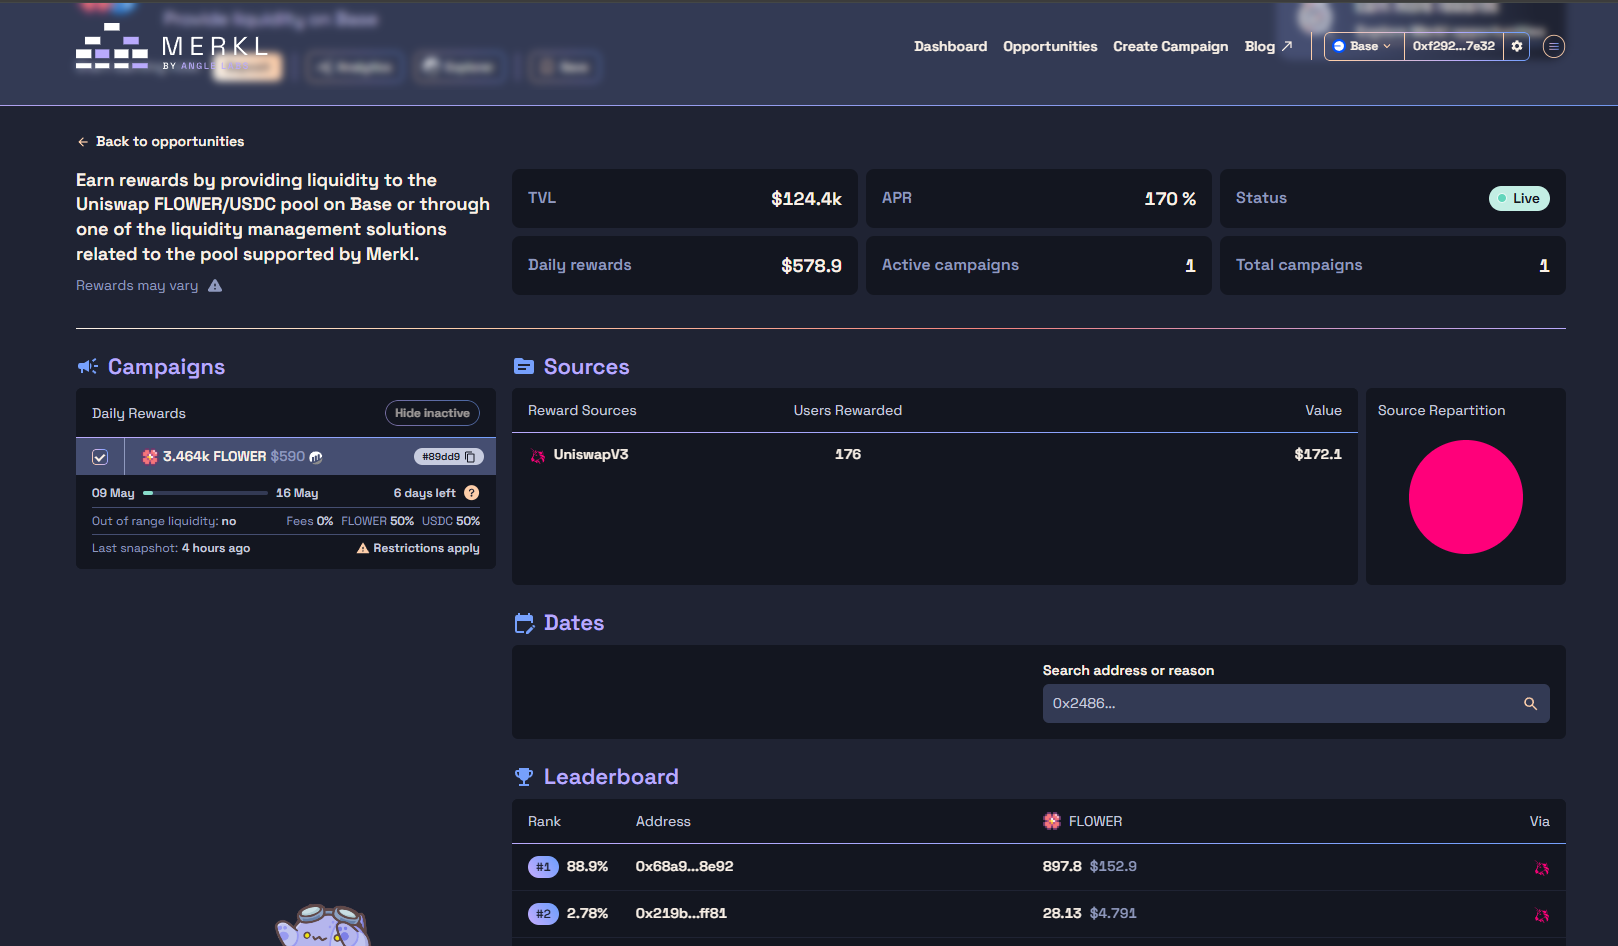Go to Opportunities

(x=1050, y=46)
